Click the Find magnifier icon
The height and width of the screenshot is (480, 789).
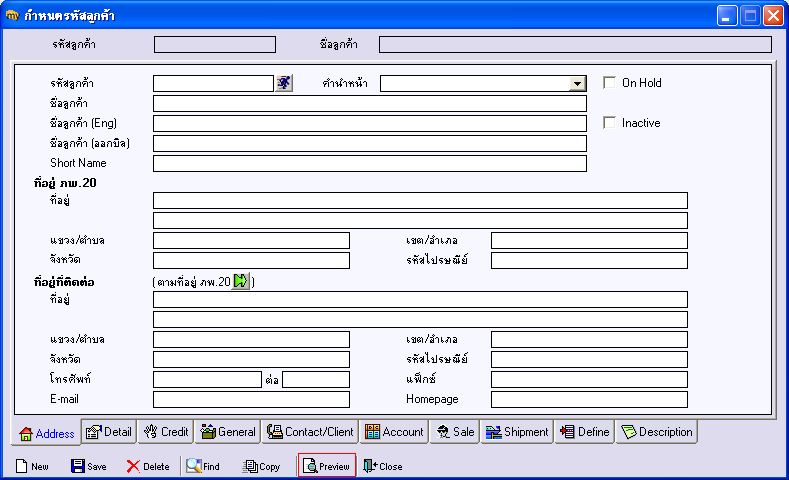point(194,466)
